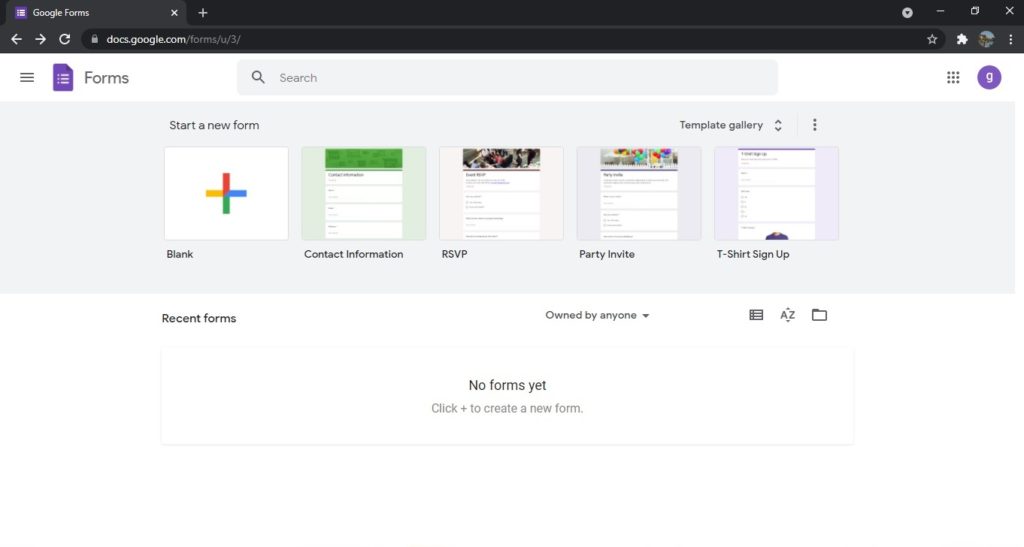Open the Contact Information template
Viewport: 1024px width, 547px height.
364,193
